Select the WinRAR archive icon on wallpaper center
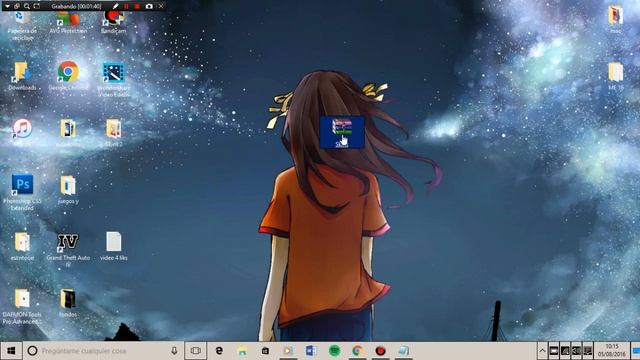This screenshot has width=640, height=360. 342,132
